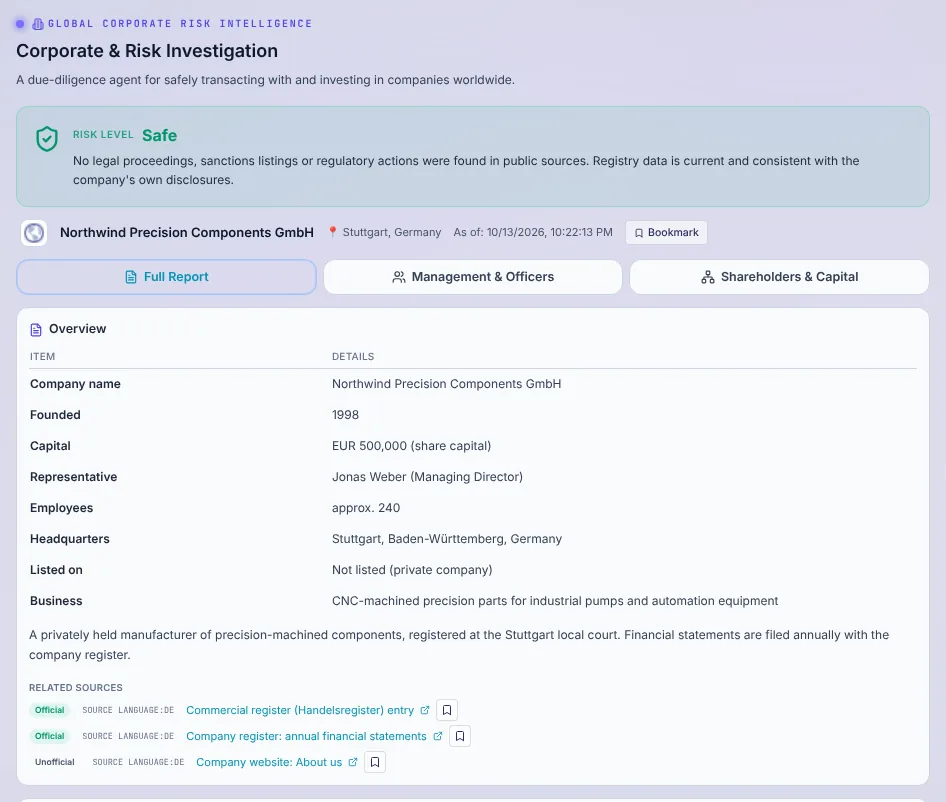
Task: Click the Full Report tab document icon
Action: (131, 277)
